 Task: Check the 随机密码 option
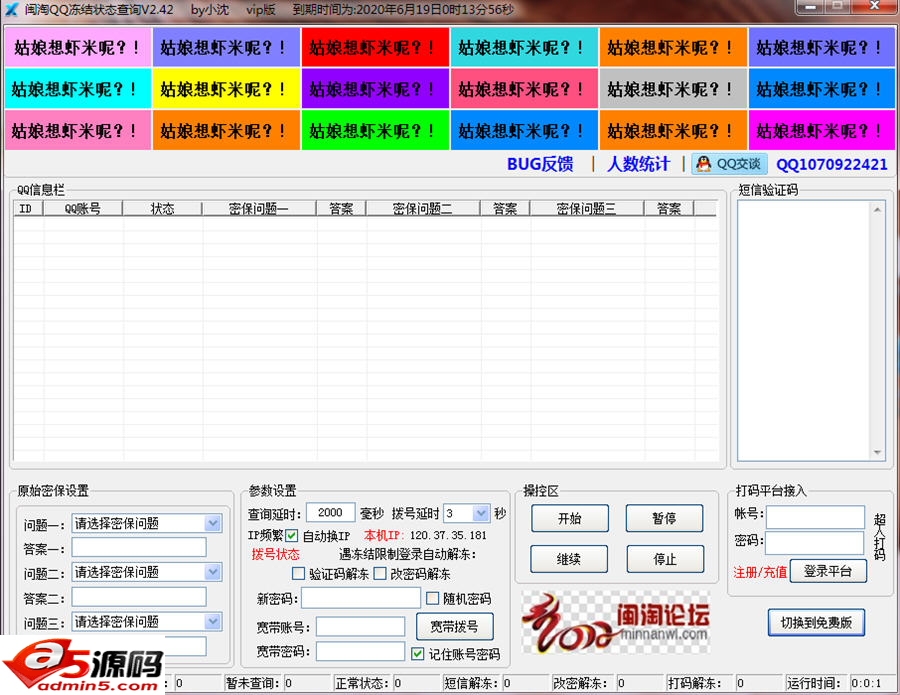[x=433, y=598]
